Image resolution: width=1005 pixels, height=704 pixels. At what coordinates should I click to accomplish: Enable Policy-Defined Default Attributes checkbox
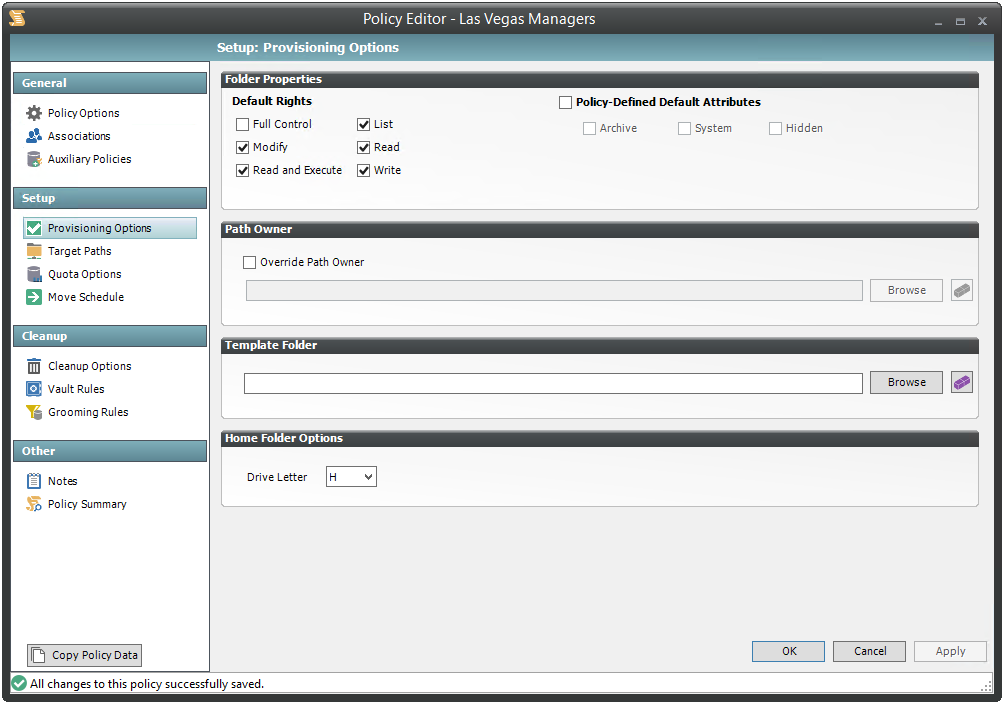tap(565, 103)
